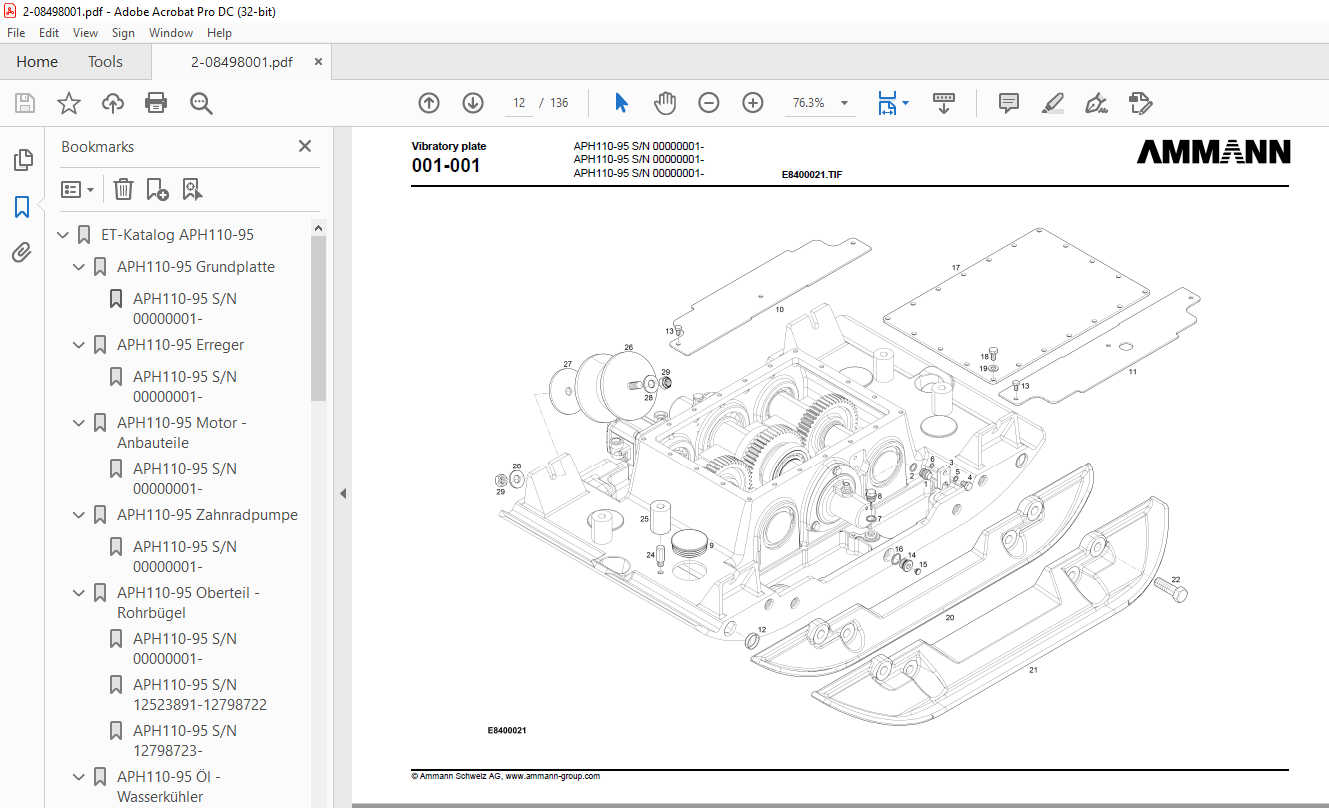Open the fit page options dropdown arrow
The image size is (1329, 808).
[905, 103]
